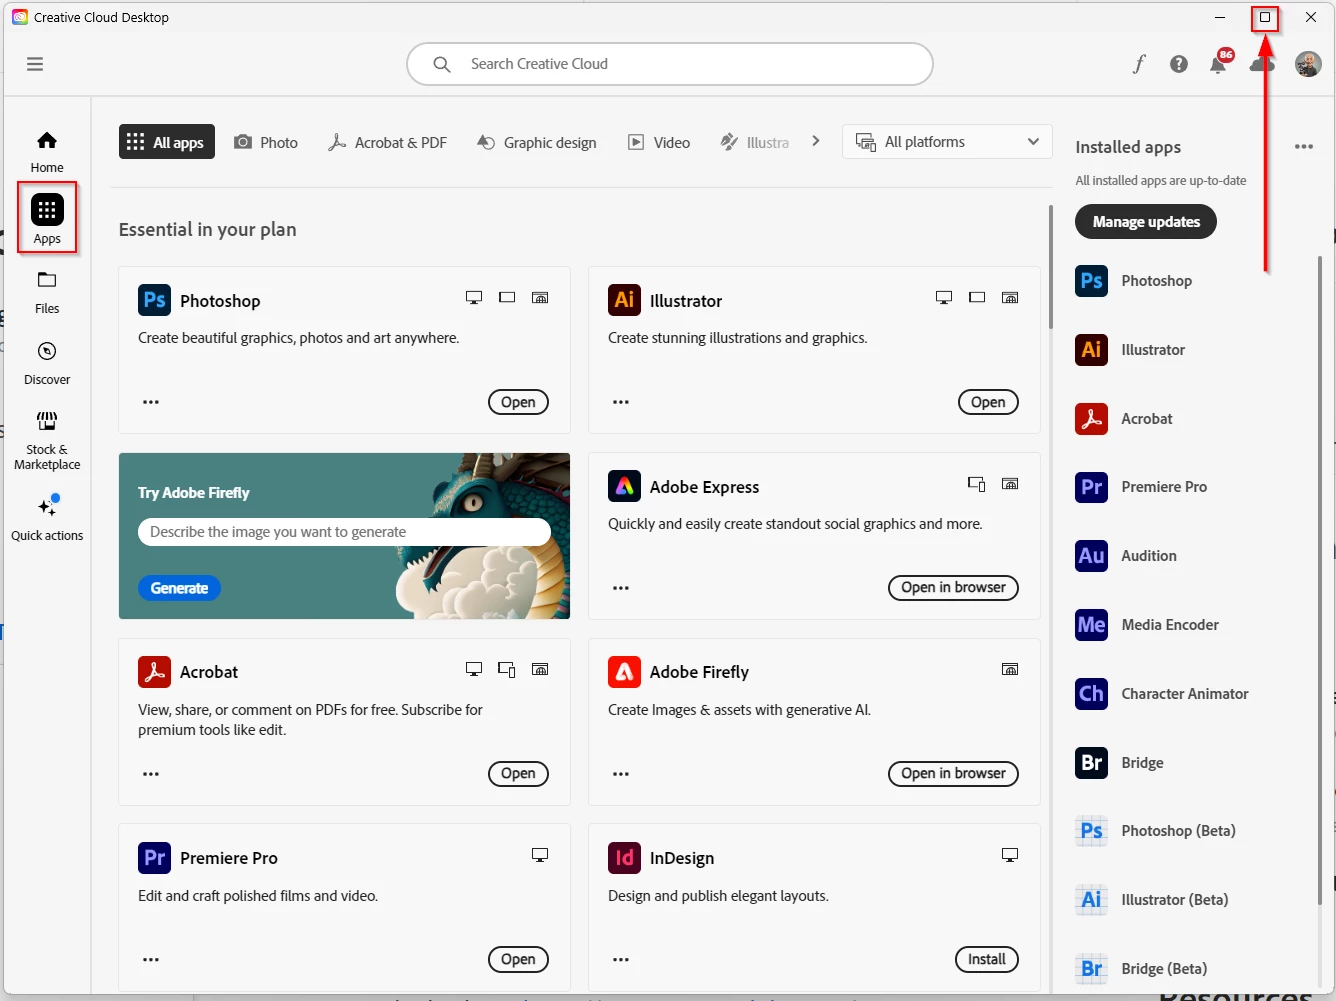Open Acrobat from its card
This screenshot has height=1001, width=1336.
coord(518,774)
